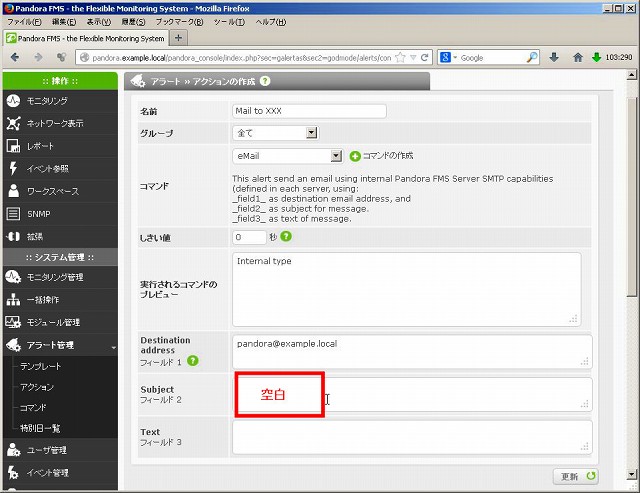Click the Text フィールド 3 text area
The width and height of the screenshot is (640, 493).
(x=412, y=437)
